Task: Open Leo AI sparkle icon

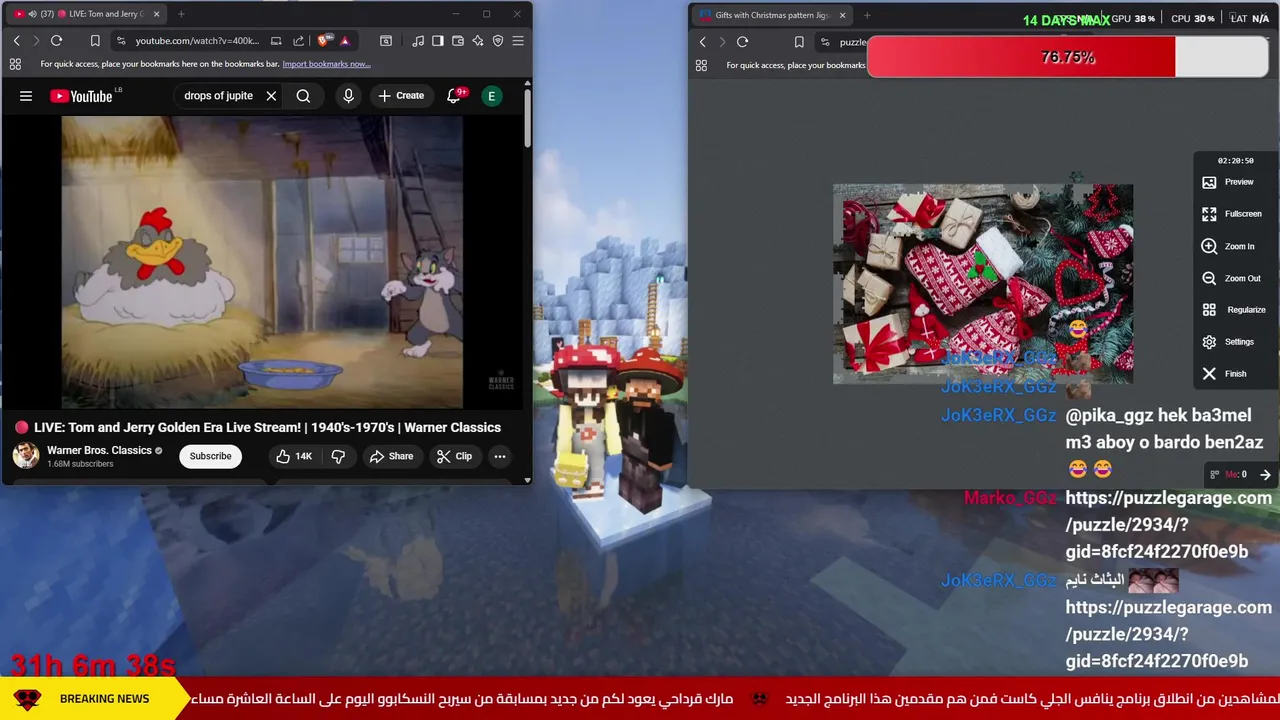Action: [x=478, y=41]
